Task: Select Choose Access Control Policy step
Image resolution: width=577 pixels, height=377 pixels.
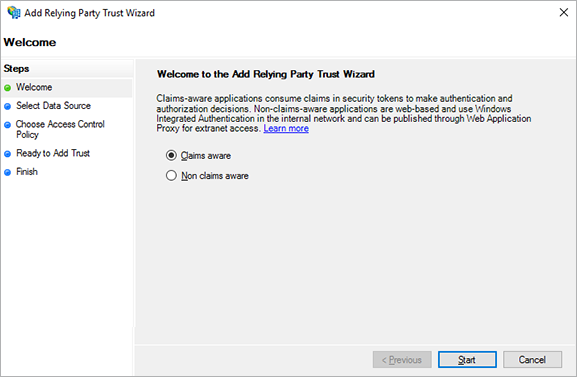Action: (60, 129)
